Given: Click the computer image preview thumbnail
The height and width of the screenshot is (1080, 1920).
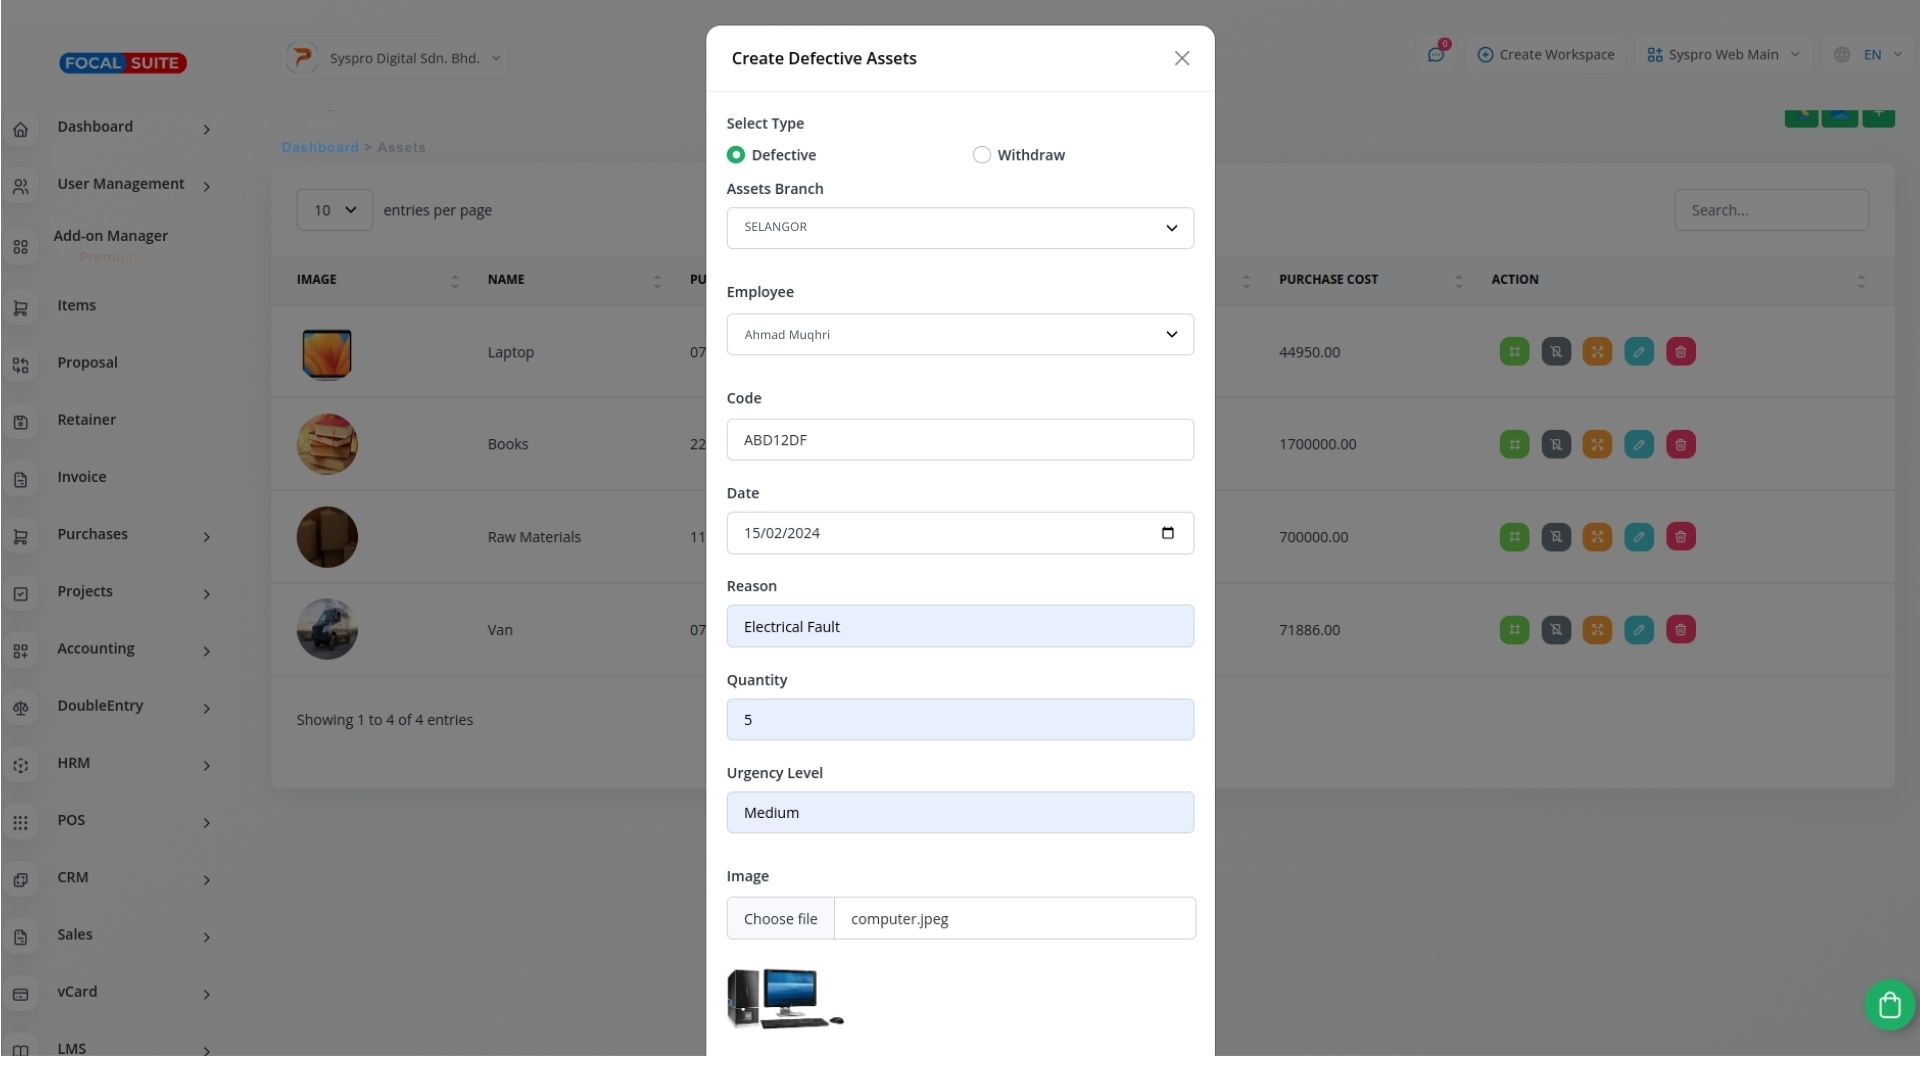Looking at the screenshot, I should coord(786,998).
